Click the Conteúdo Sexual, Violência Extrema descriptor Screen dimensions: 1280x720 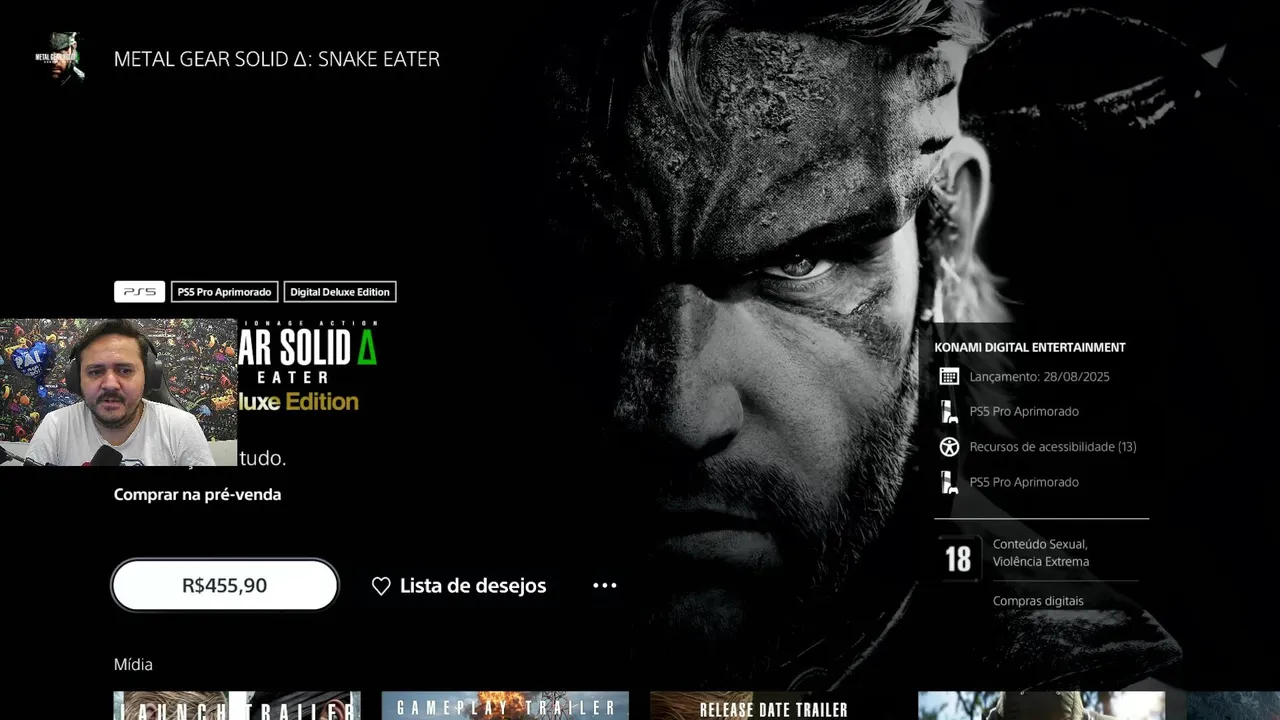[x=1041, y=553]
